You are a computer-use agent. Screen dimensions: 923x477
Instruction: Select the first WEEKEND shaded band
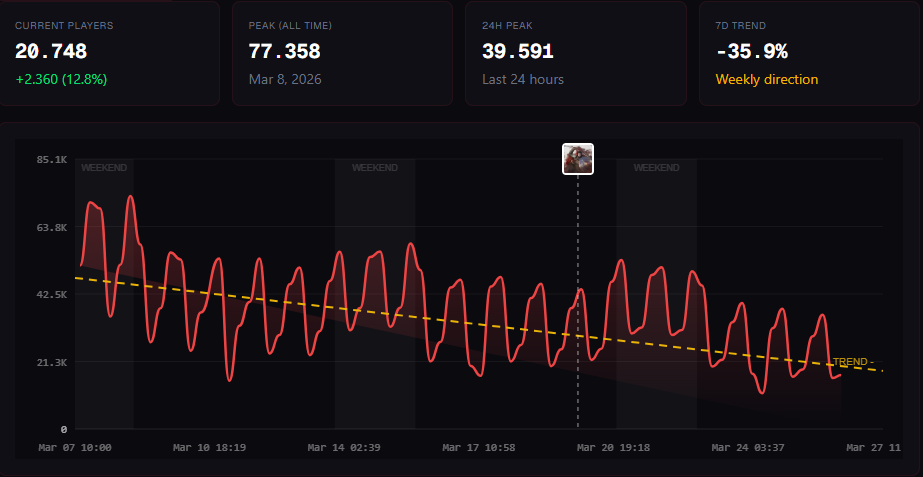click(x=104, y=293)
